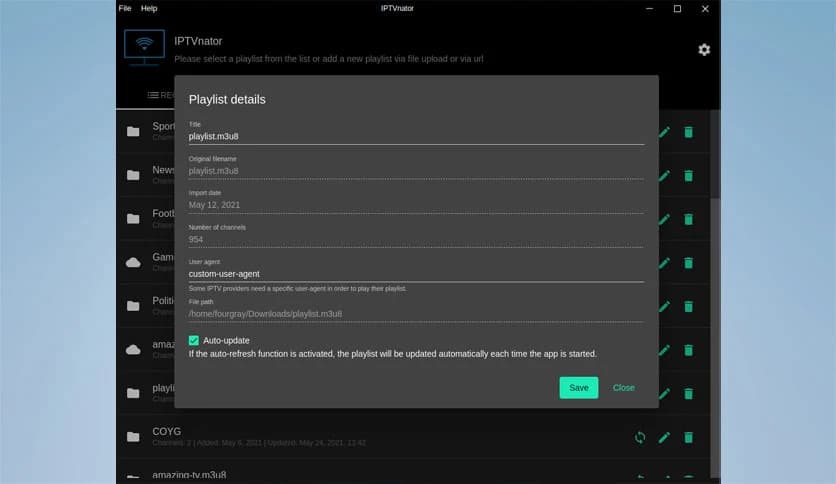Delete the Gaming playlist with its trash icon
This screenshot has width=836, height=484.
(688, 263)
